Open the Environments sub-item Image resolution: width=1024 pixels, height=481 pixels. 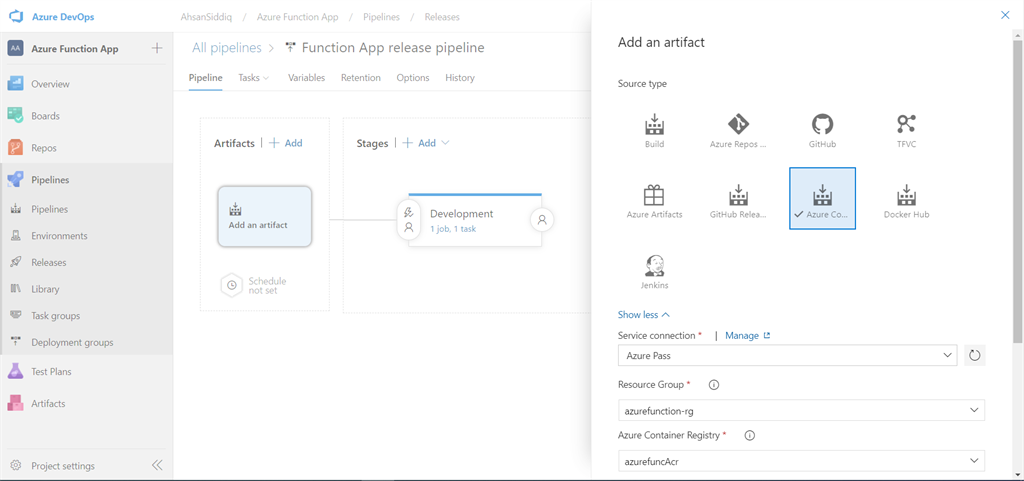coord(59,236)
